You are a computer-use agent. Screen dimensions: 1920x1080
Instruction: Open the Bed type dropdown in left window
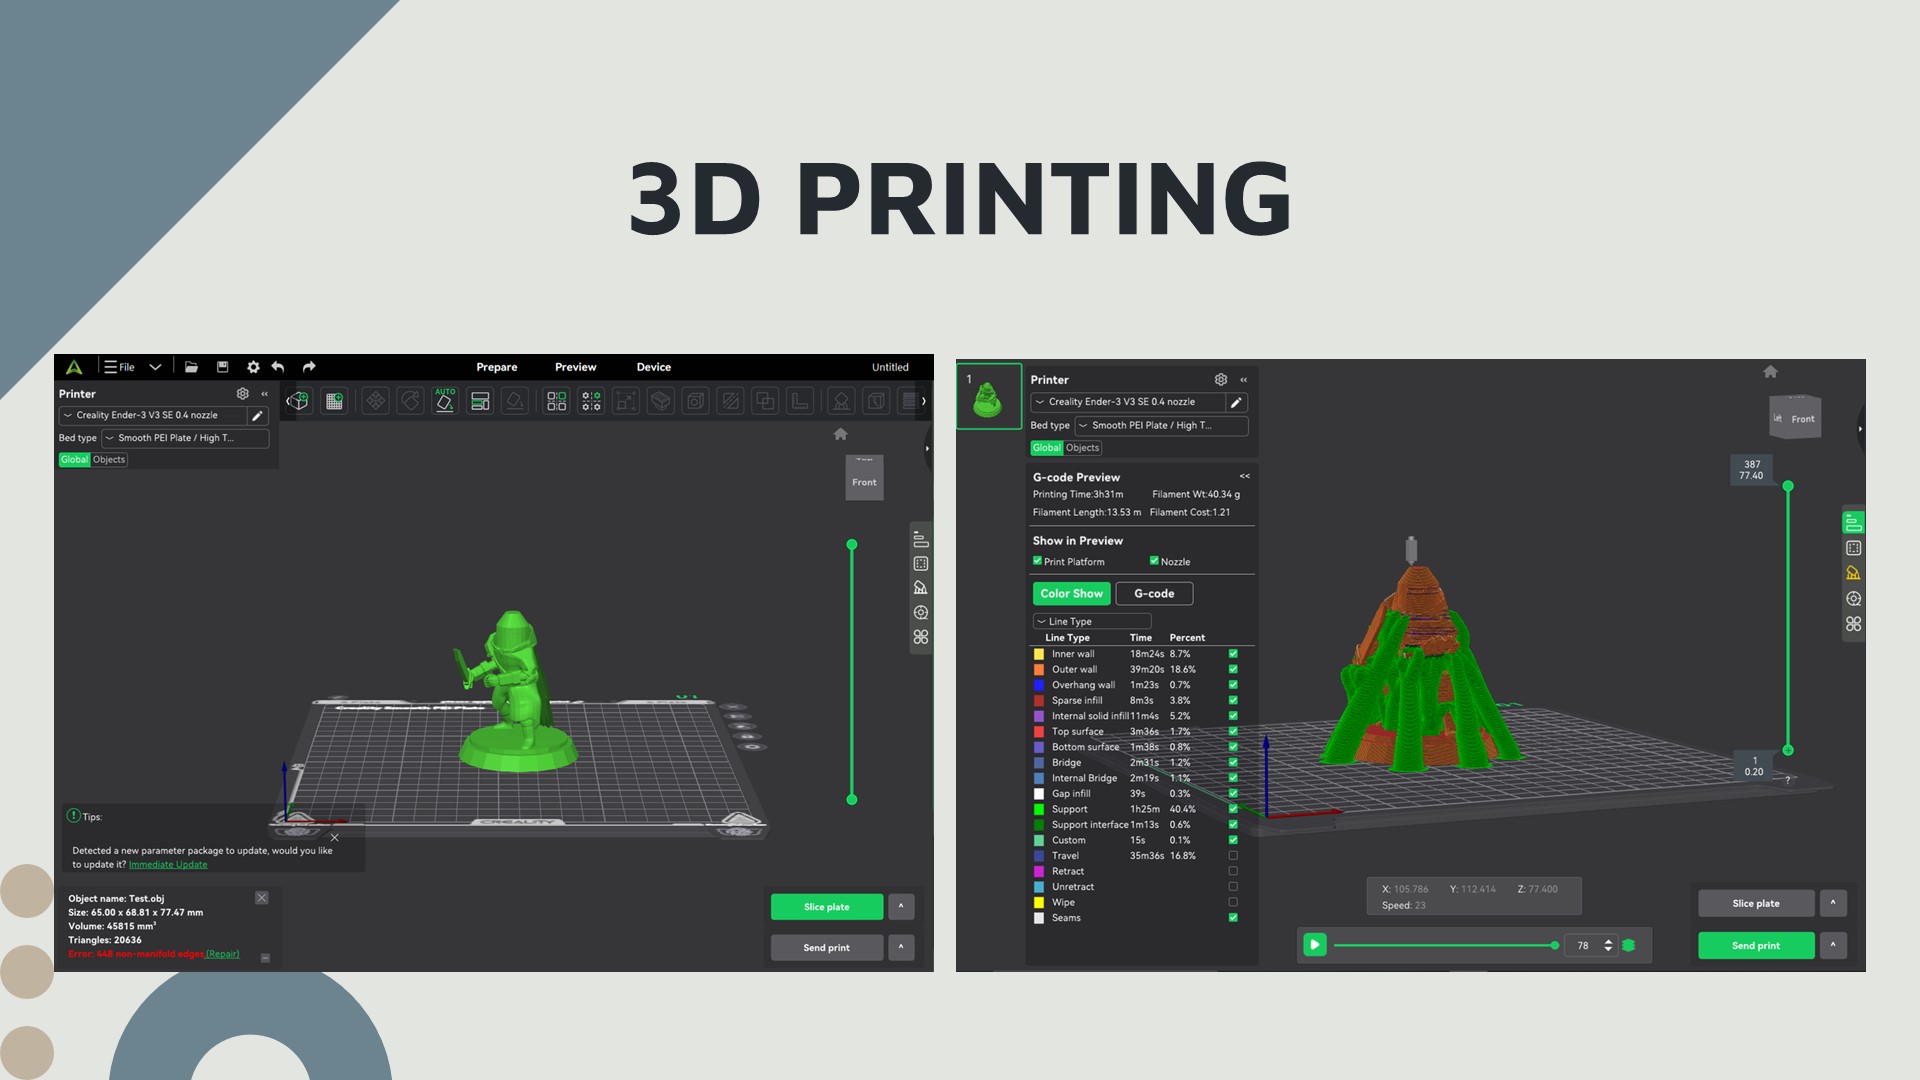(185, 438)
